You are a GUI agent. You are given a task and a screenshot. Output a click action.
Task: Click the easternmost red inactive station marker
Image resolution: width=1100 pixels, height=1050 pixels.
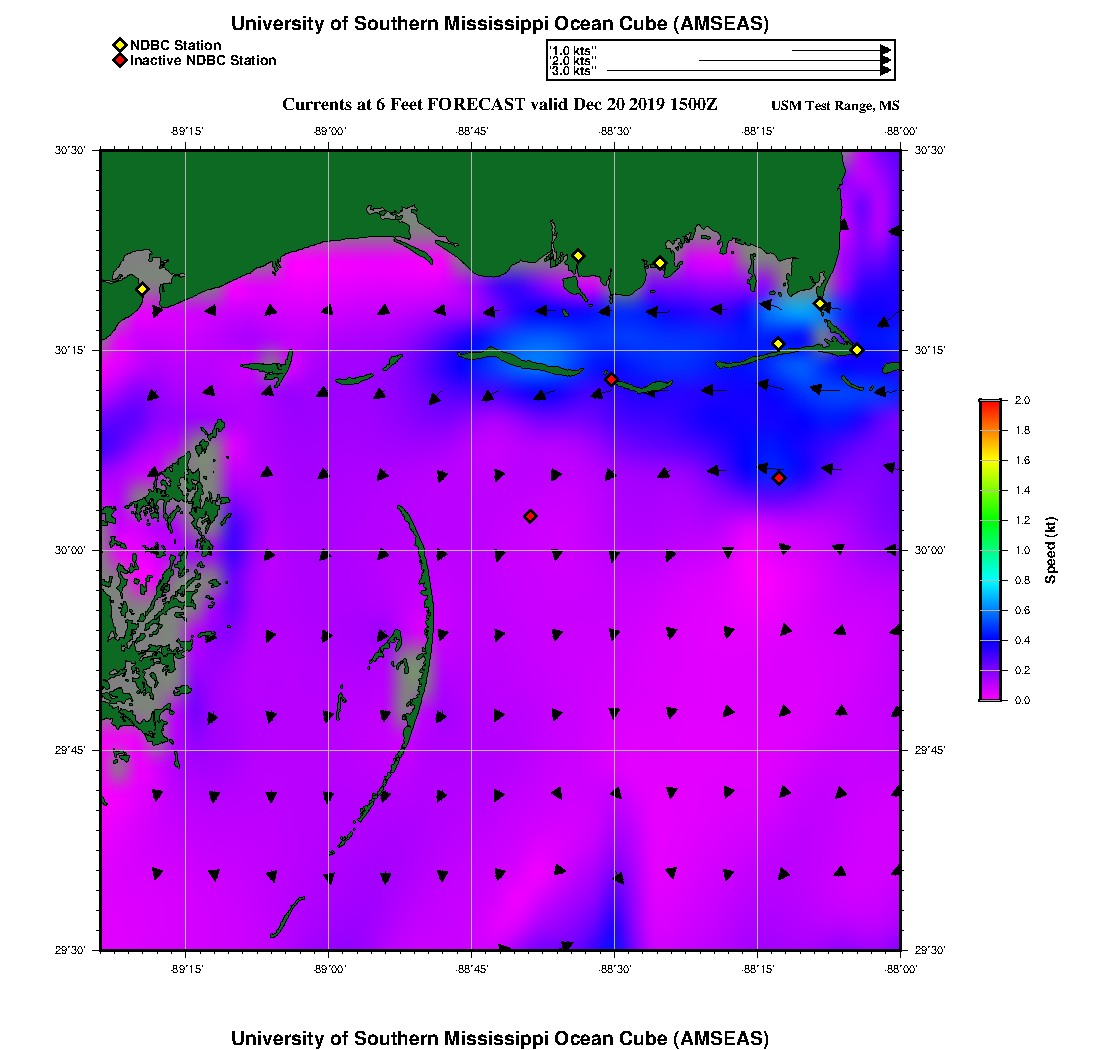pos(779,478)
